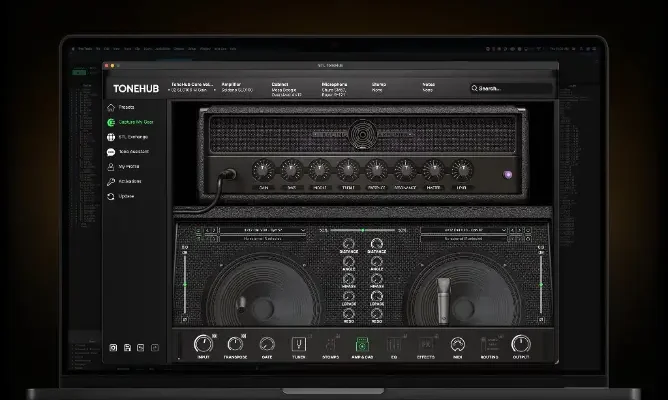Click the Gate knob icon
This screenshot has width=668, height=400.
click(x=267, y=344)
